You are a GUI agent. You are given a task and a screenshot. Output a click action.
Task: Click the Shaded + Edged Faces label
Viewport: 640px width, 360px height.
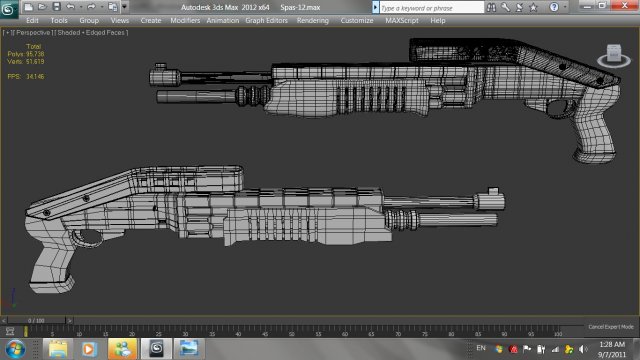pos(91,33)
